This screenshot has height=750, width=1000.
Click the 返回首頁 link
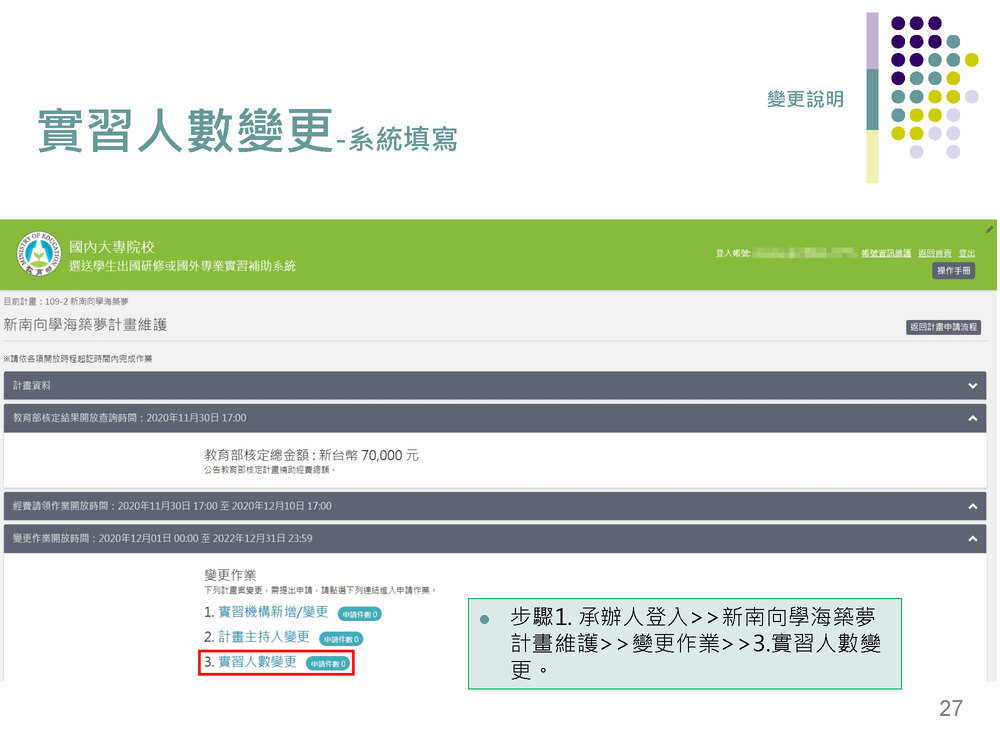(934, 253)
